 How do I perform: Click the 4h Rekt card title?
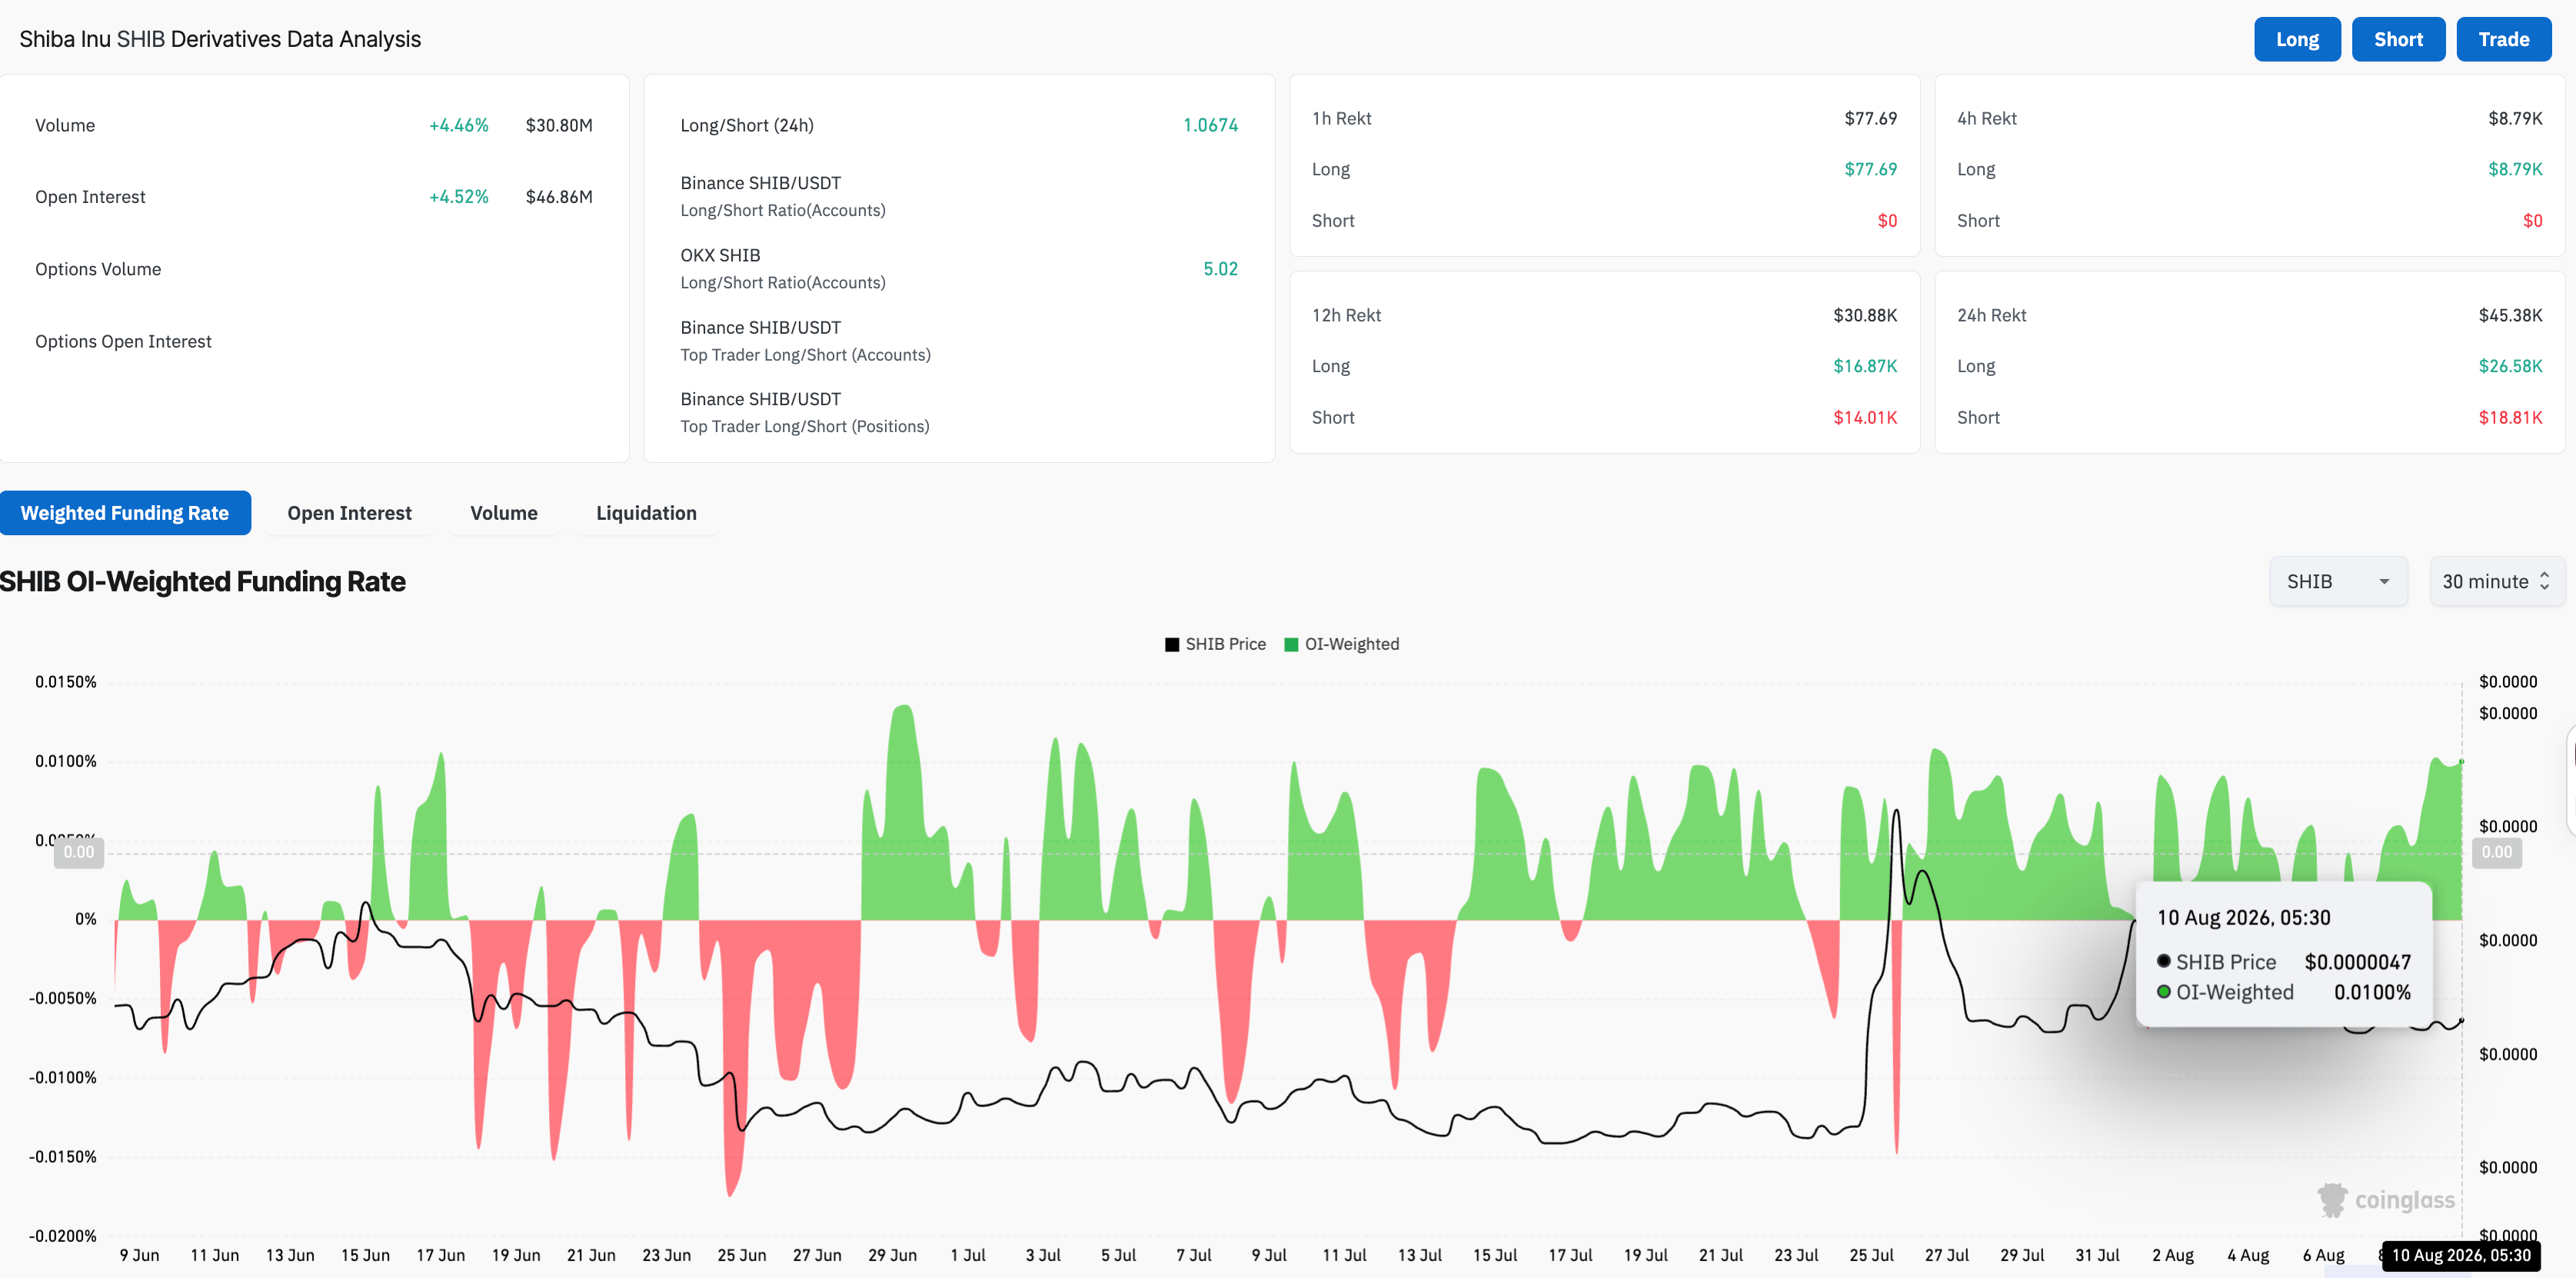click(x=1986, y=118)
